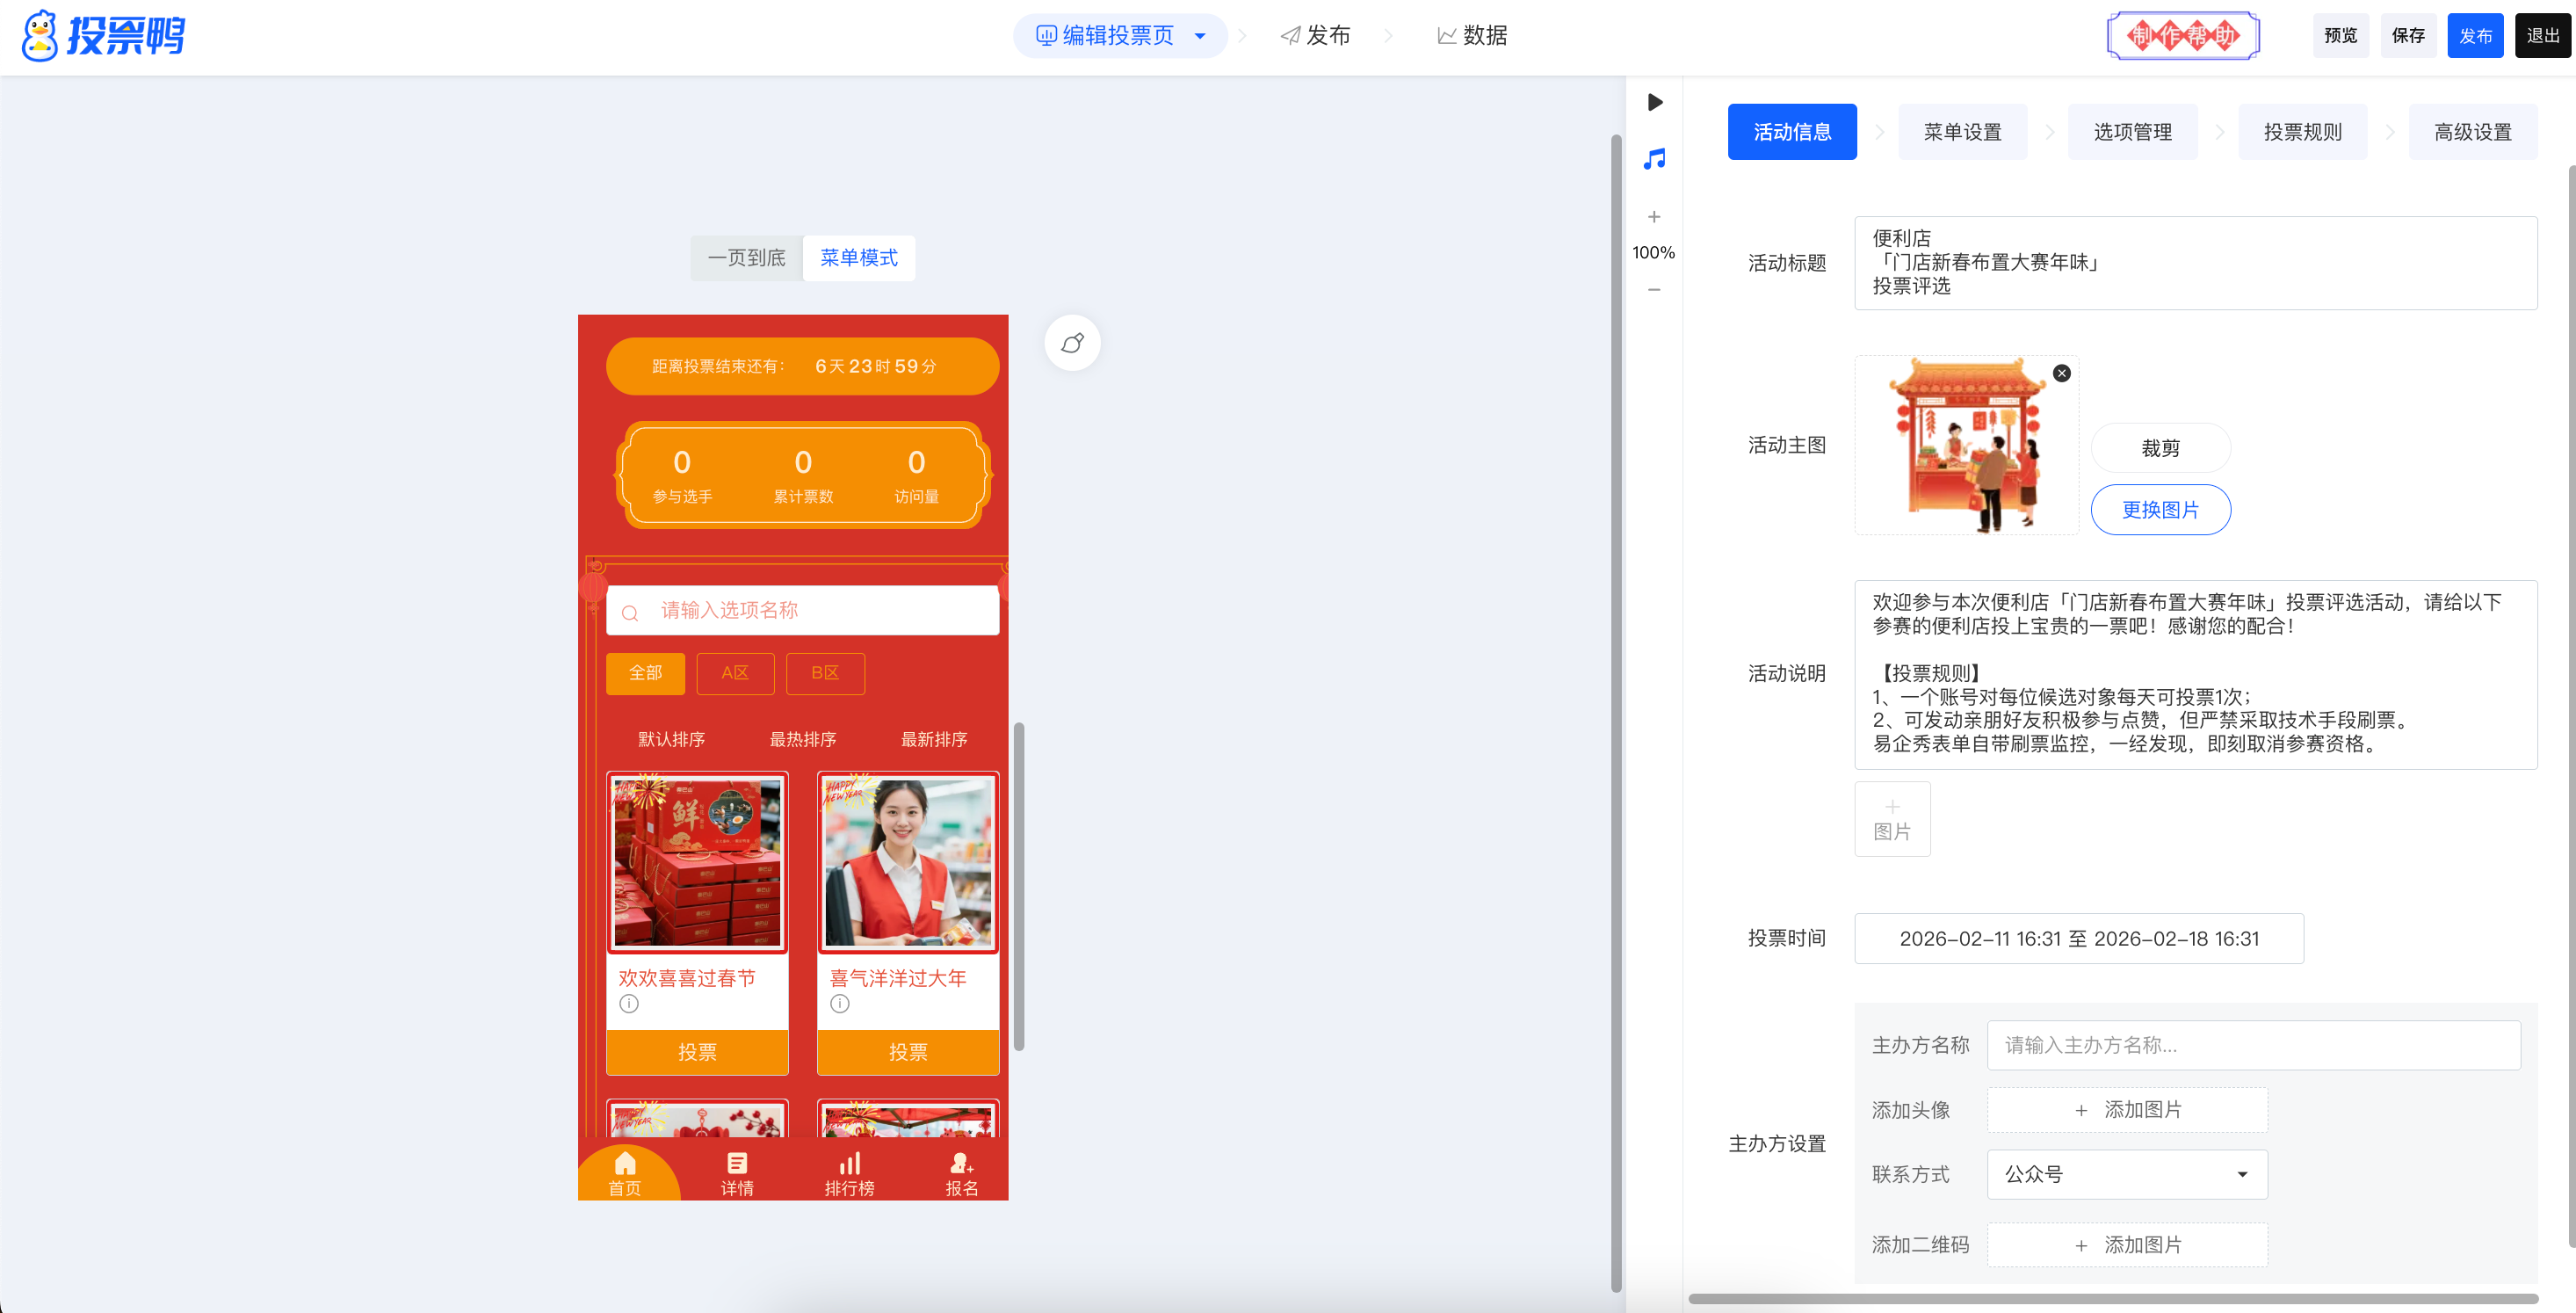Open the 联系方式 公众号 dropdown
This screenshot has height=1313, width=2576.
(2126, 1174)
